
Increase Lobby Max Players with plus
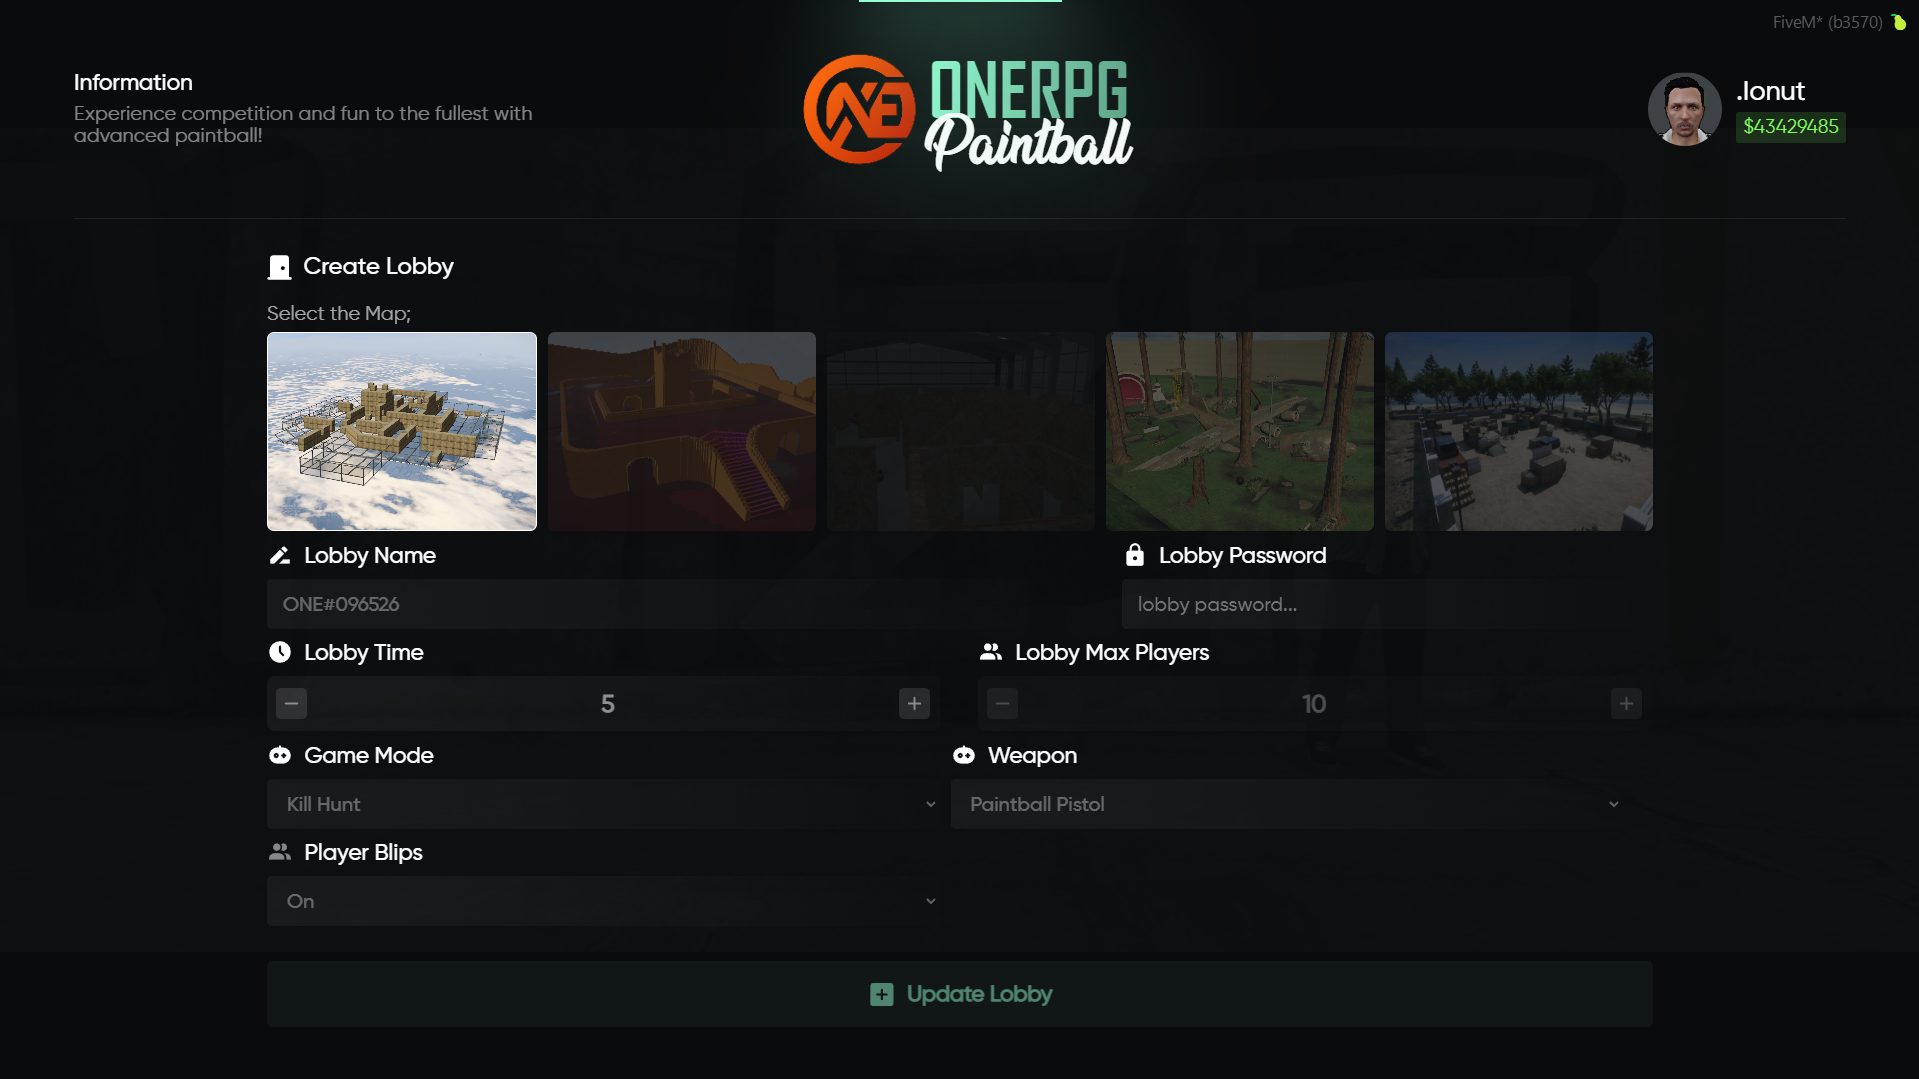pos(1626,704)
